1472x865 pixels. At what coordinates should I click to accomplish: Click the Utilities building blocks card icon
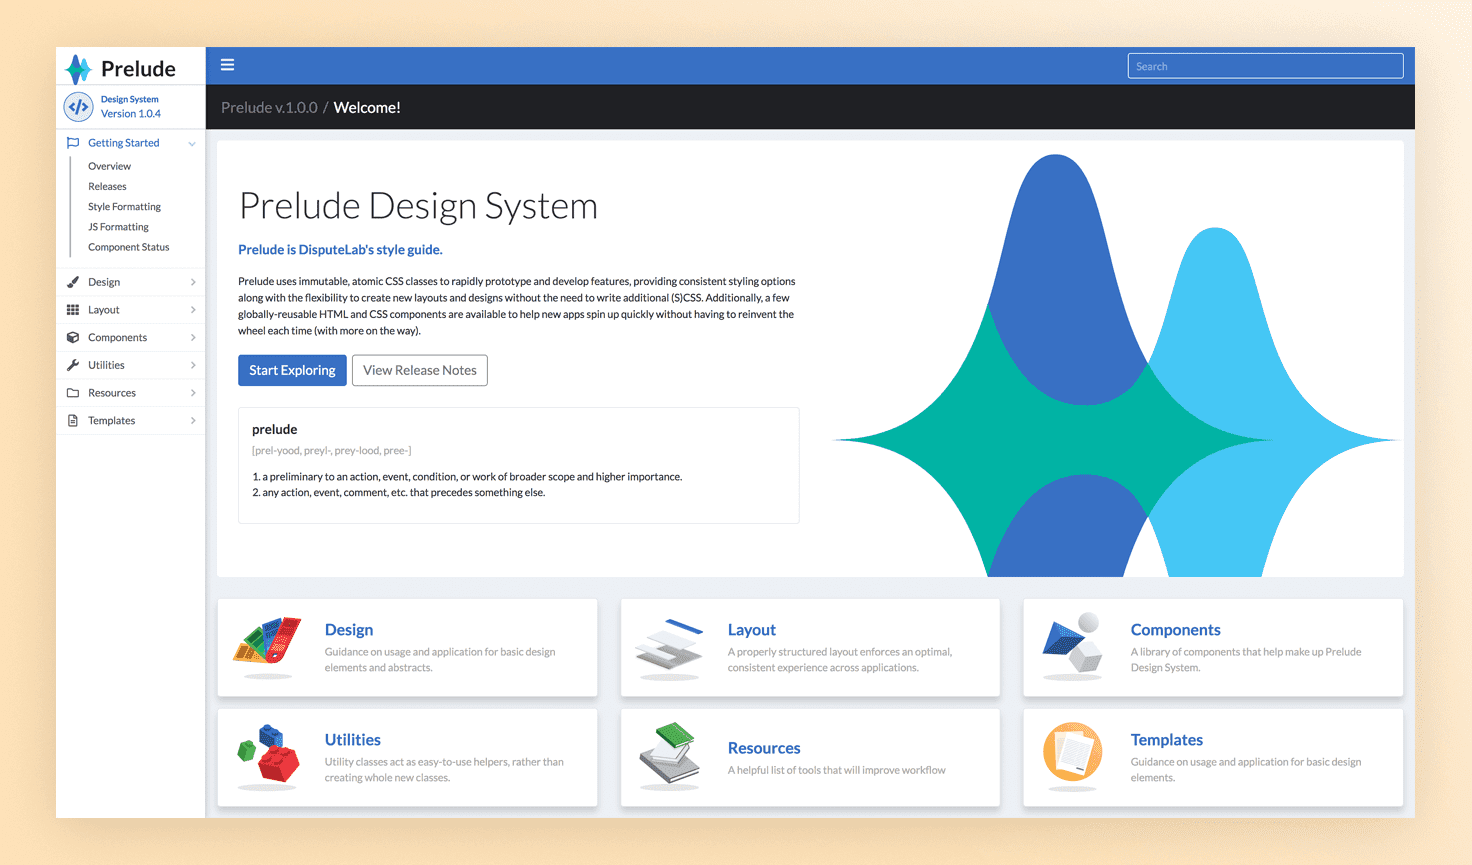click(268, 753)
